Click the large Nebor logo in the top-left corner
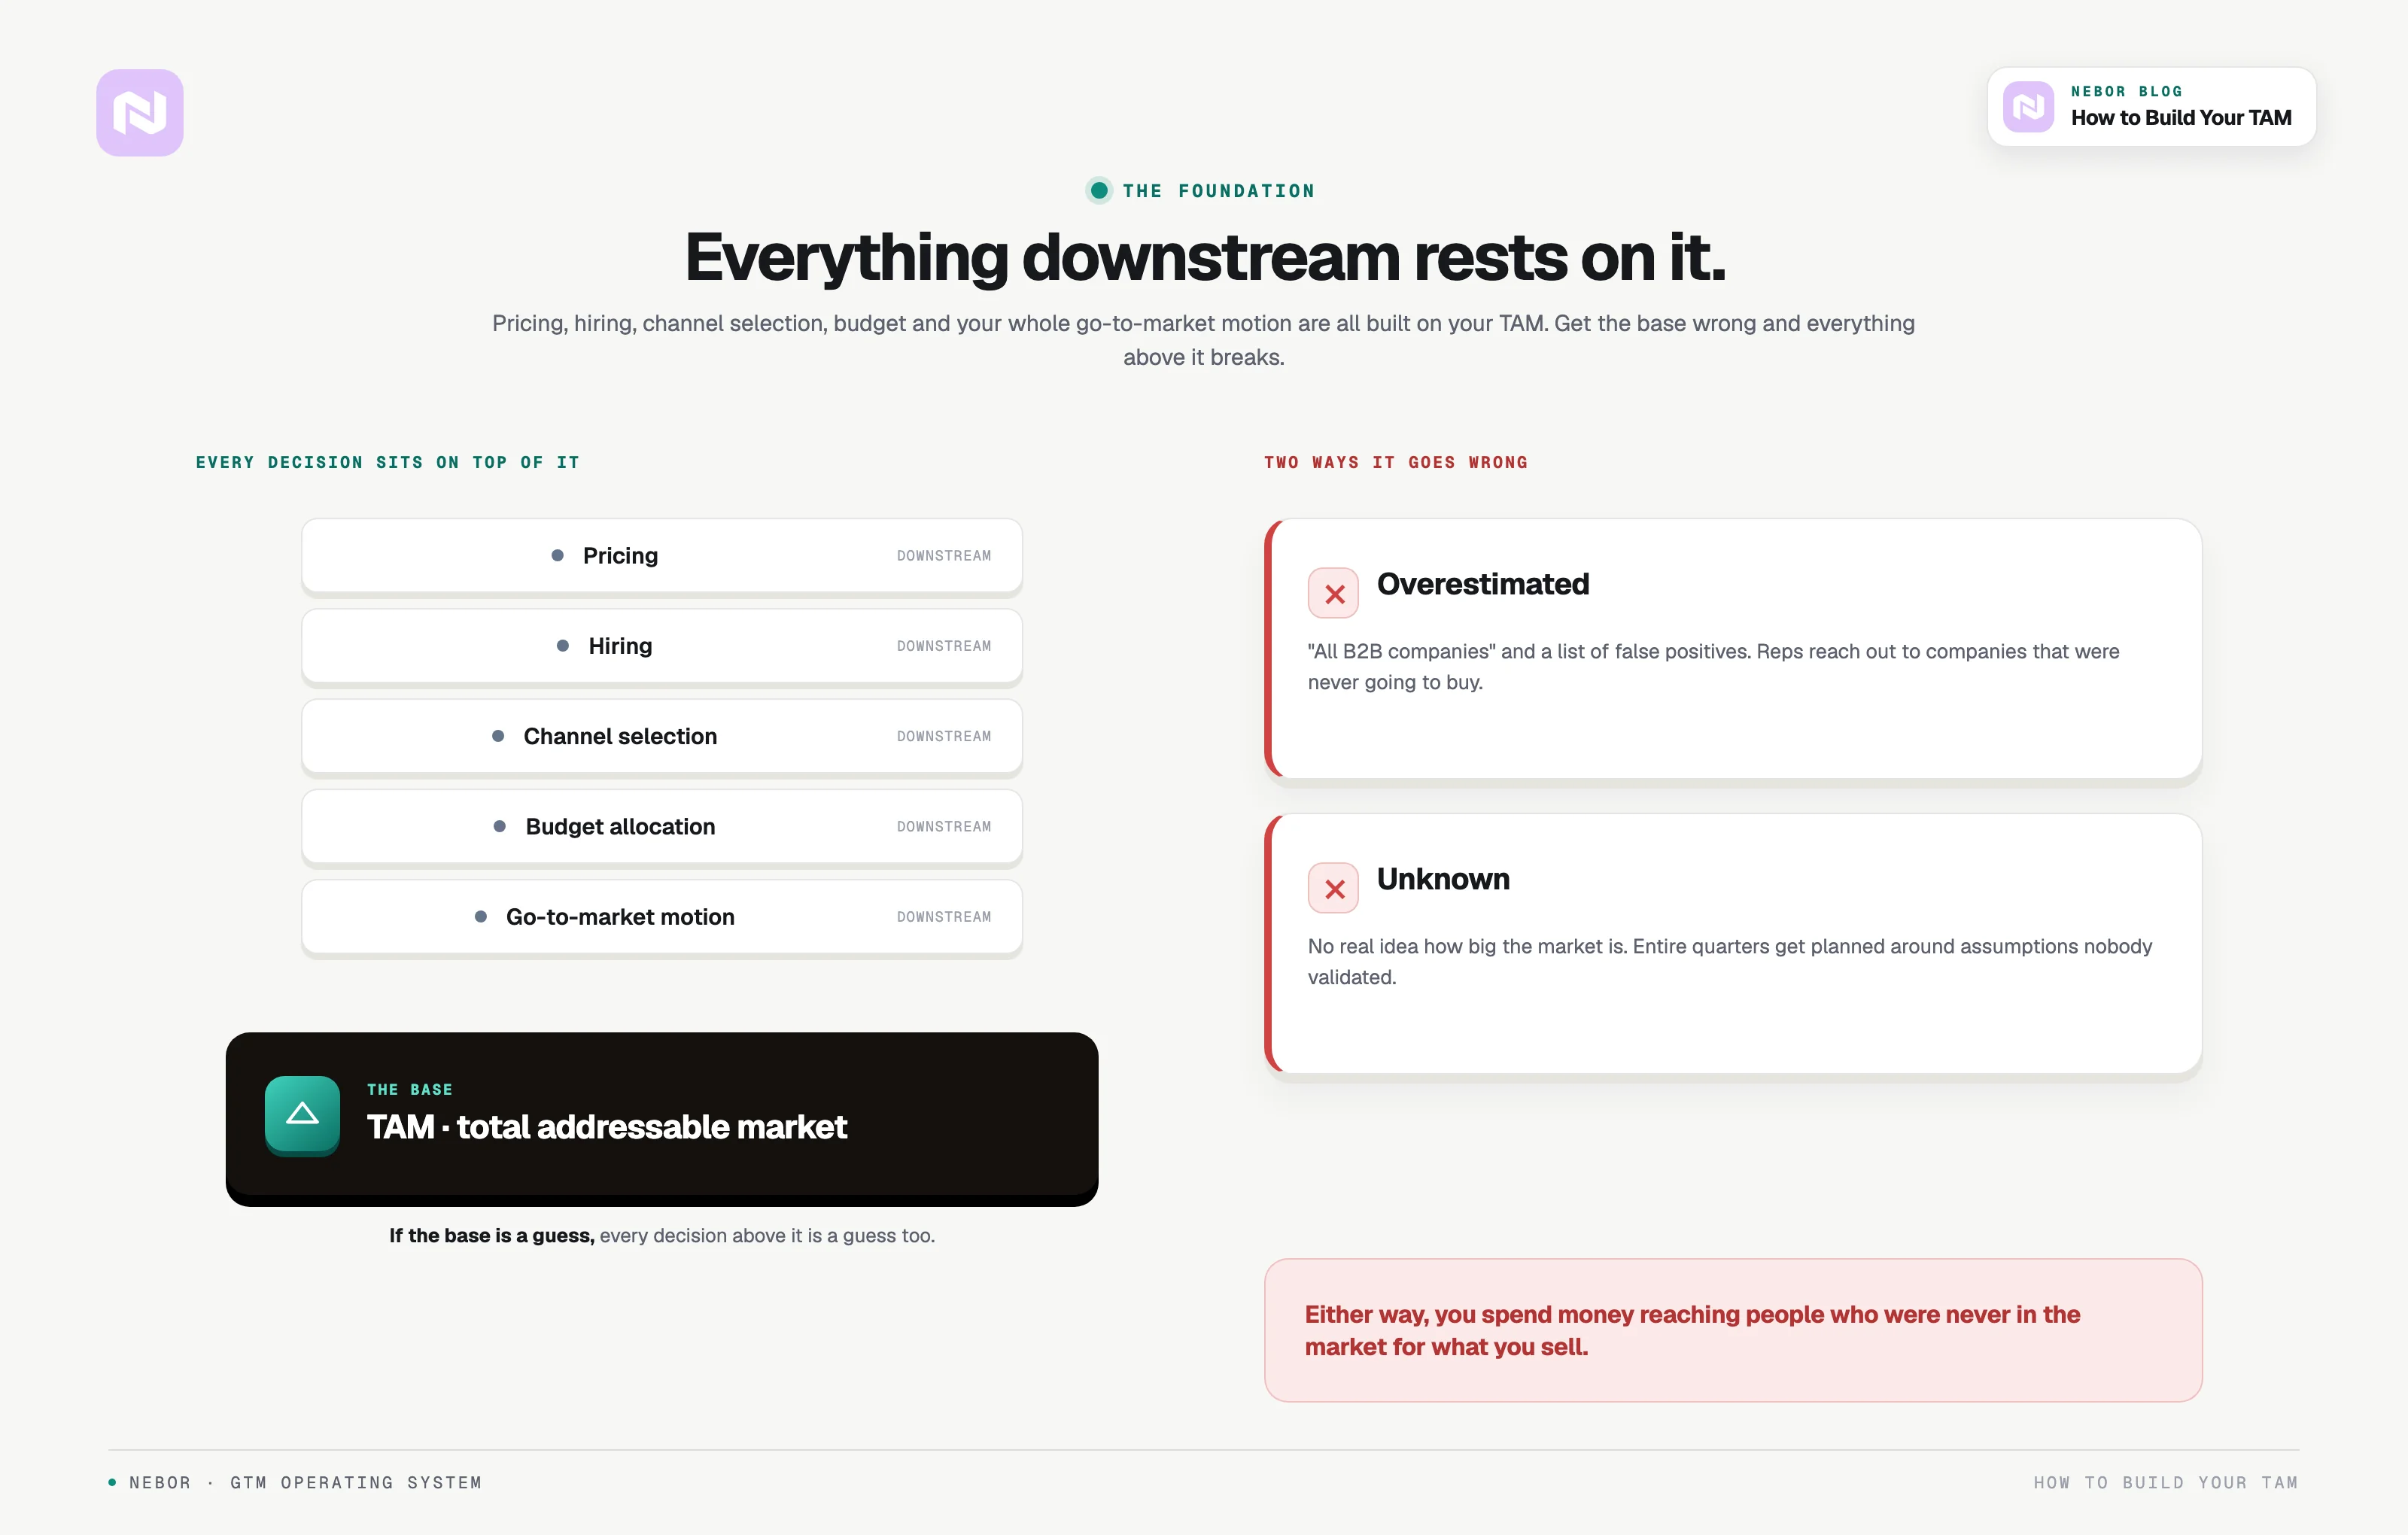This screenshot has width=2408, height=1535. point(140,112)
